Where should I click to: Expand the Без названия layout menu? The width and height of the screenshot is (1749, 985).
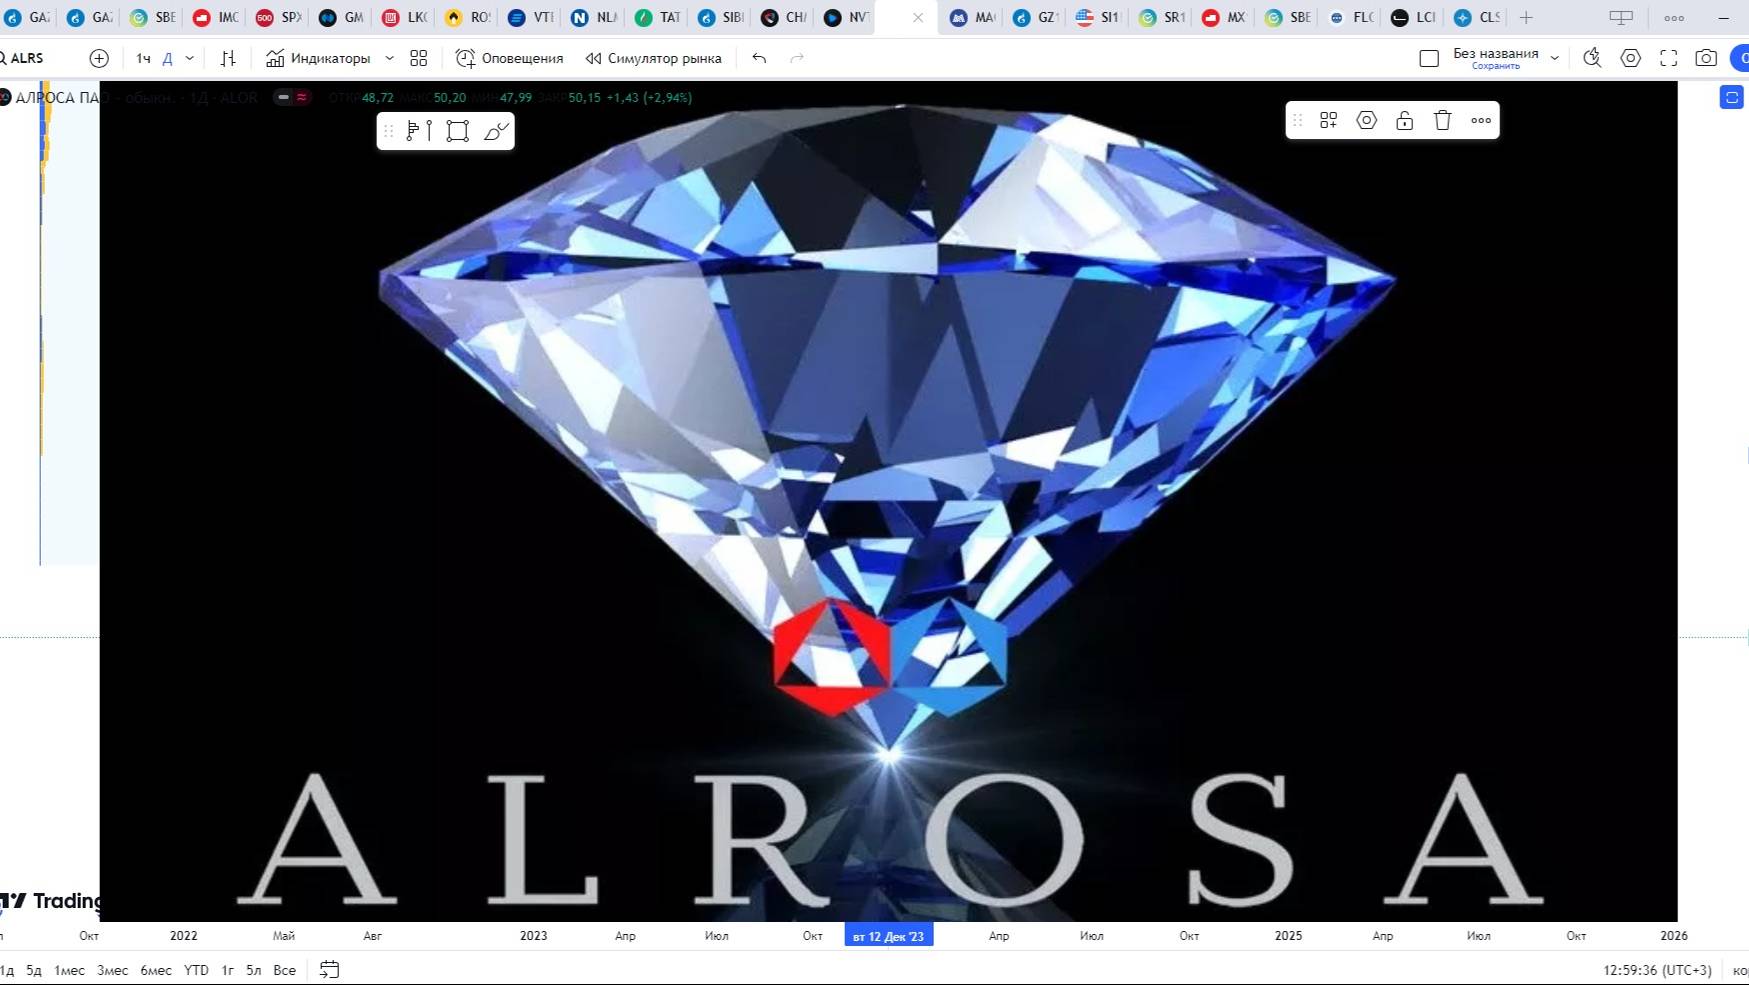[x=1555, y=58]
